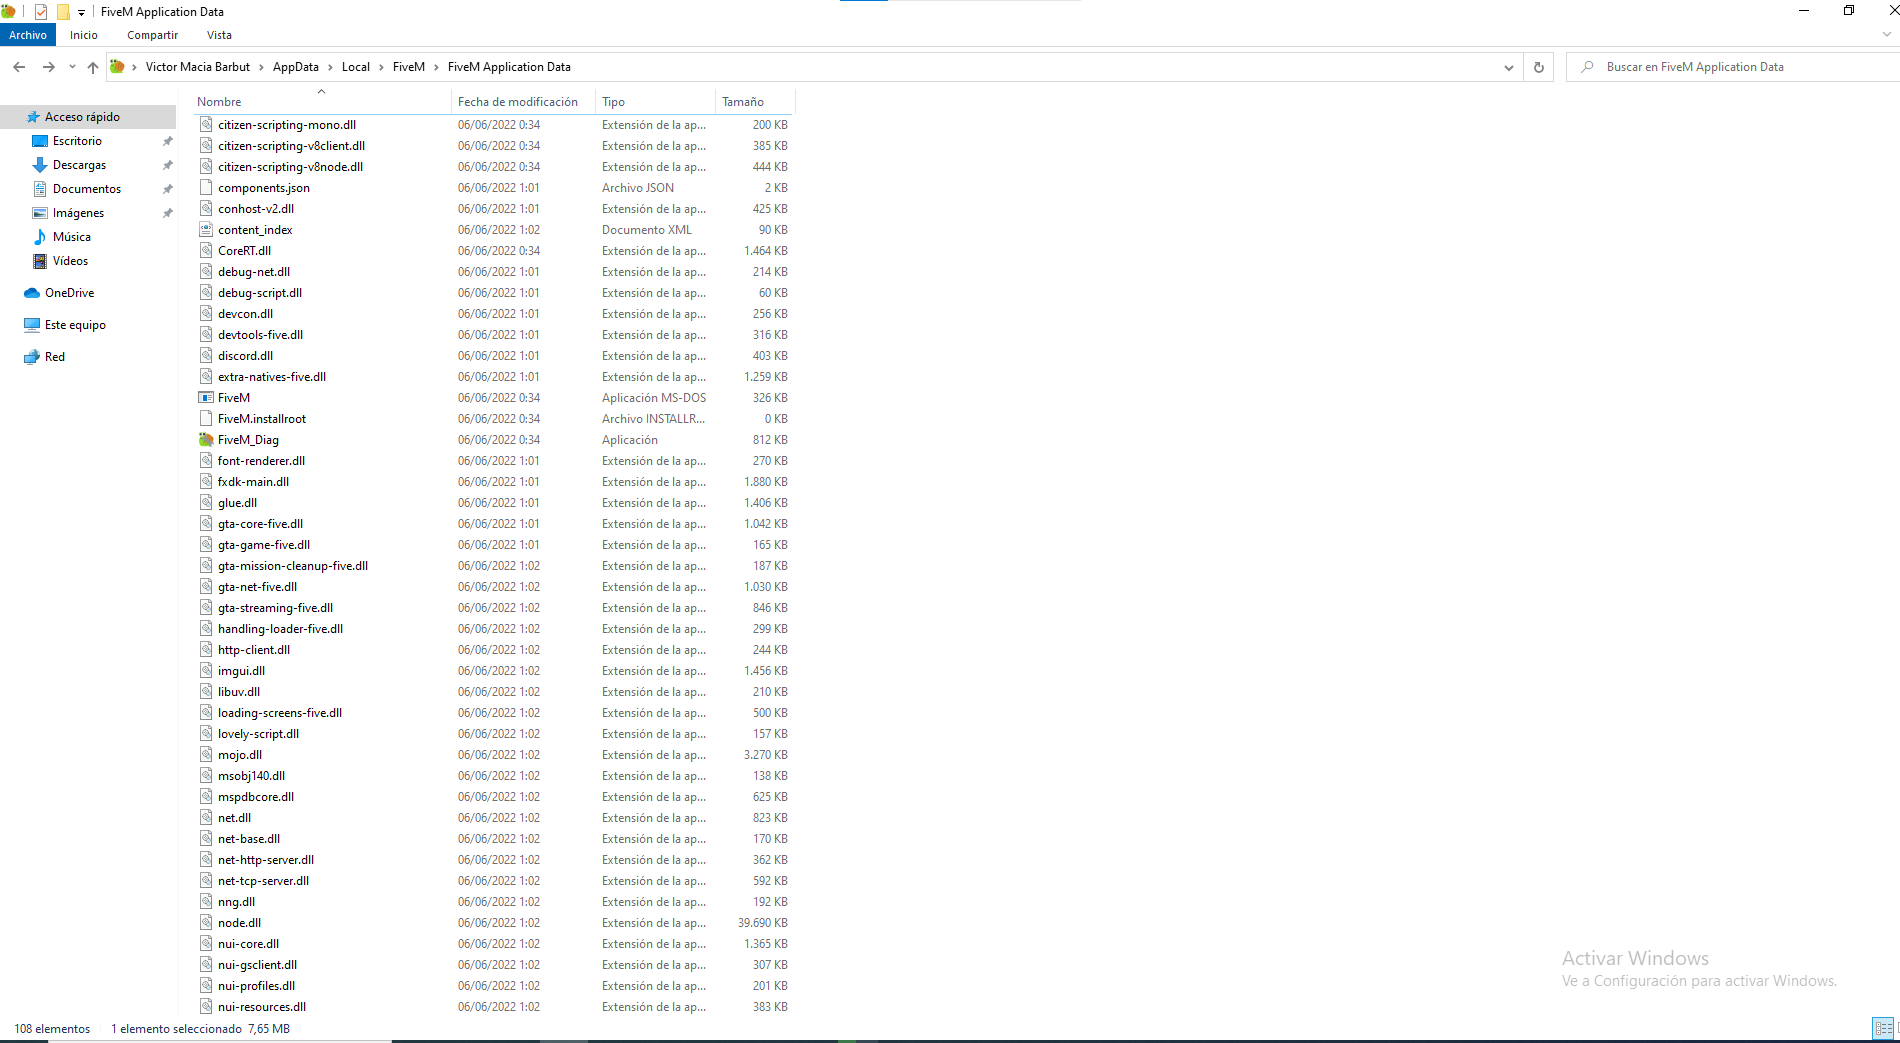Open the recent locations dropdown
This screenshot has width=1900, height=1043.
click(x=72, y=67)
